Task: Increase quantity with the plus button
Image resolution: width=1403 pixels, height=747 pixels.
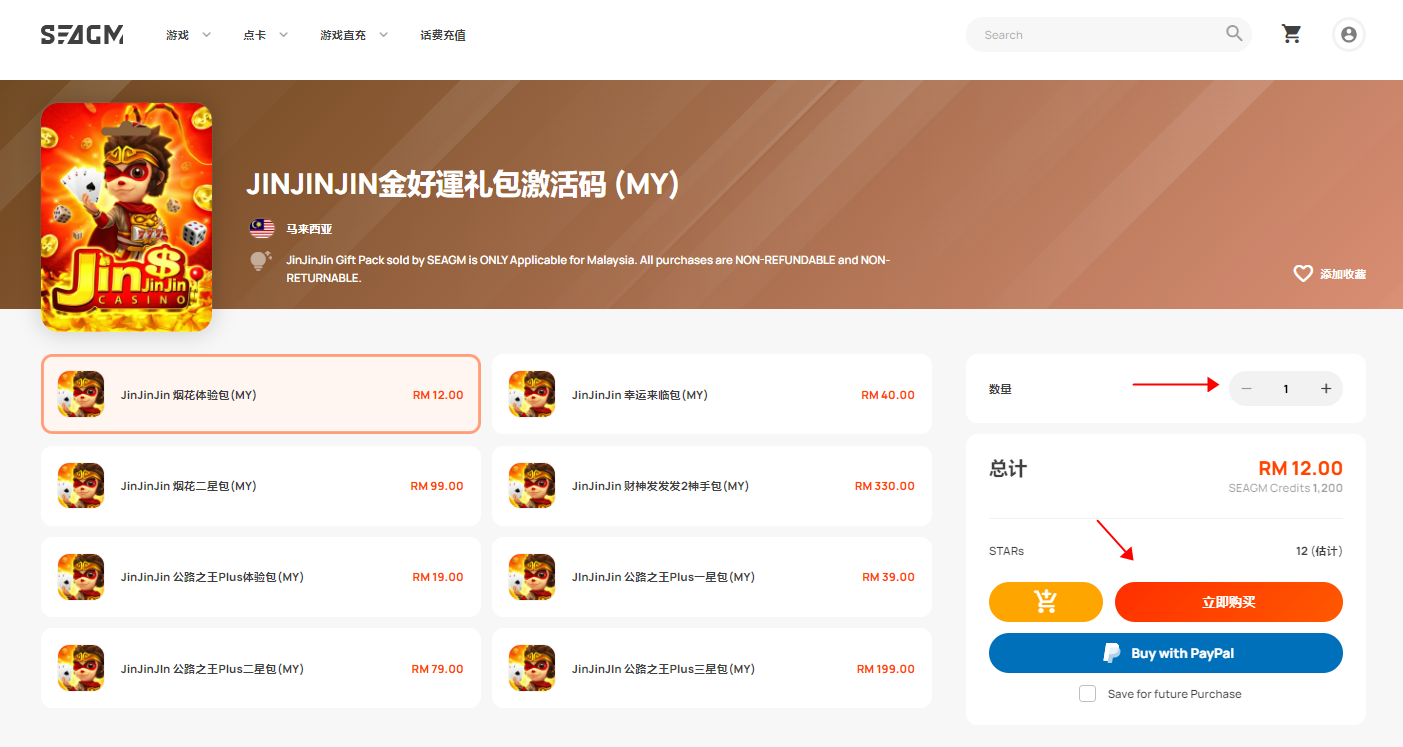Action: pos(1326,389)
